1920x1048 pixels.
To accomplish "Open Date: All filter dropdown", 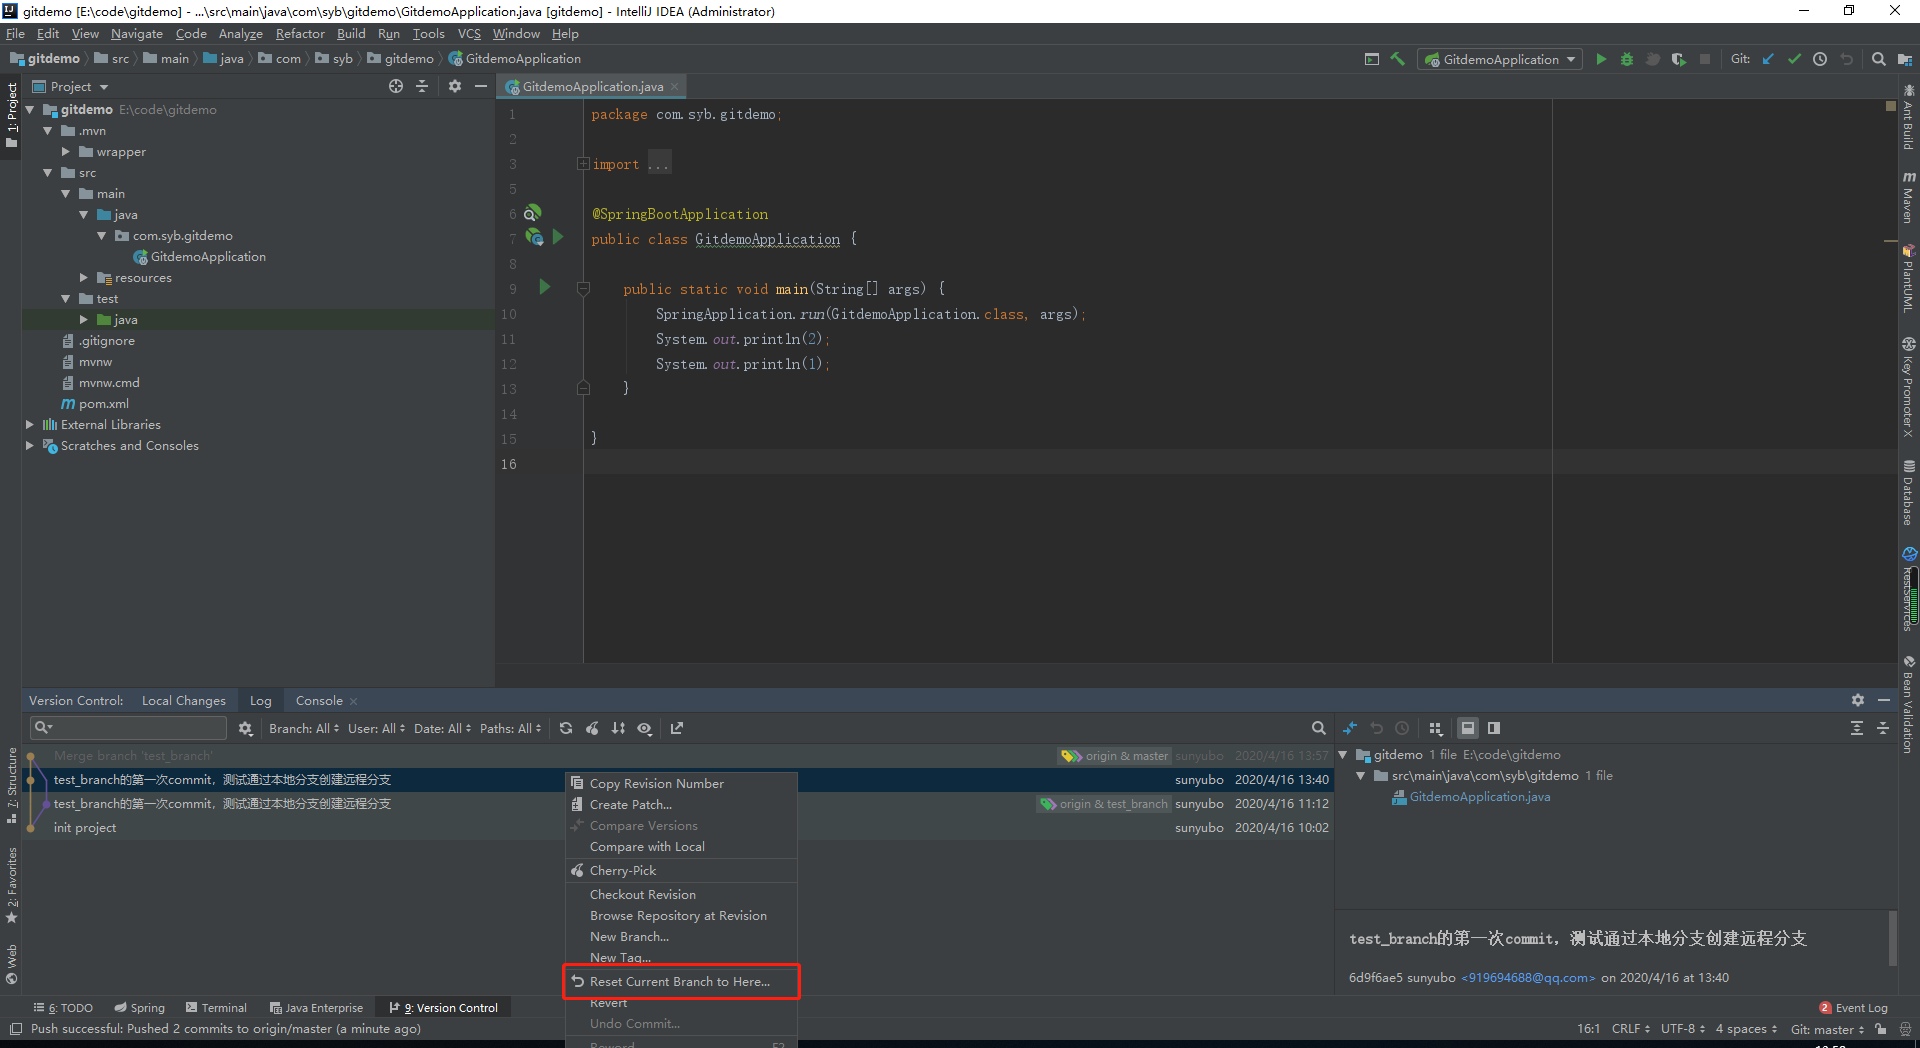I will [x=441, y=728].
